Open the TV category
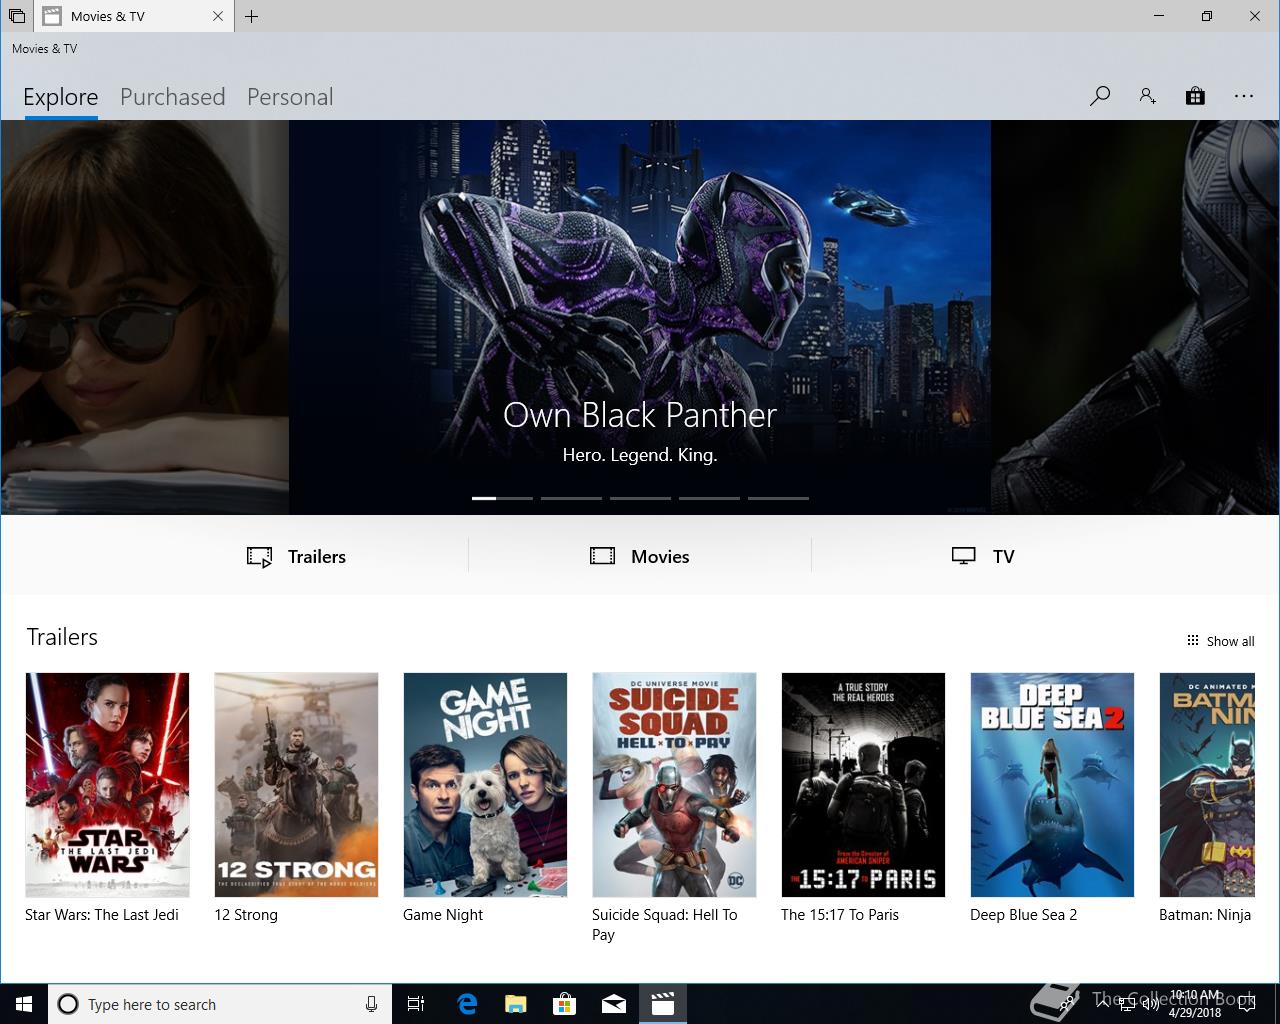Image resolution: width=1280 pixels, height=1024 pixels. [x=983, y=557]
